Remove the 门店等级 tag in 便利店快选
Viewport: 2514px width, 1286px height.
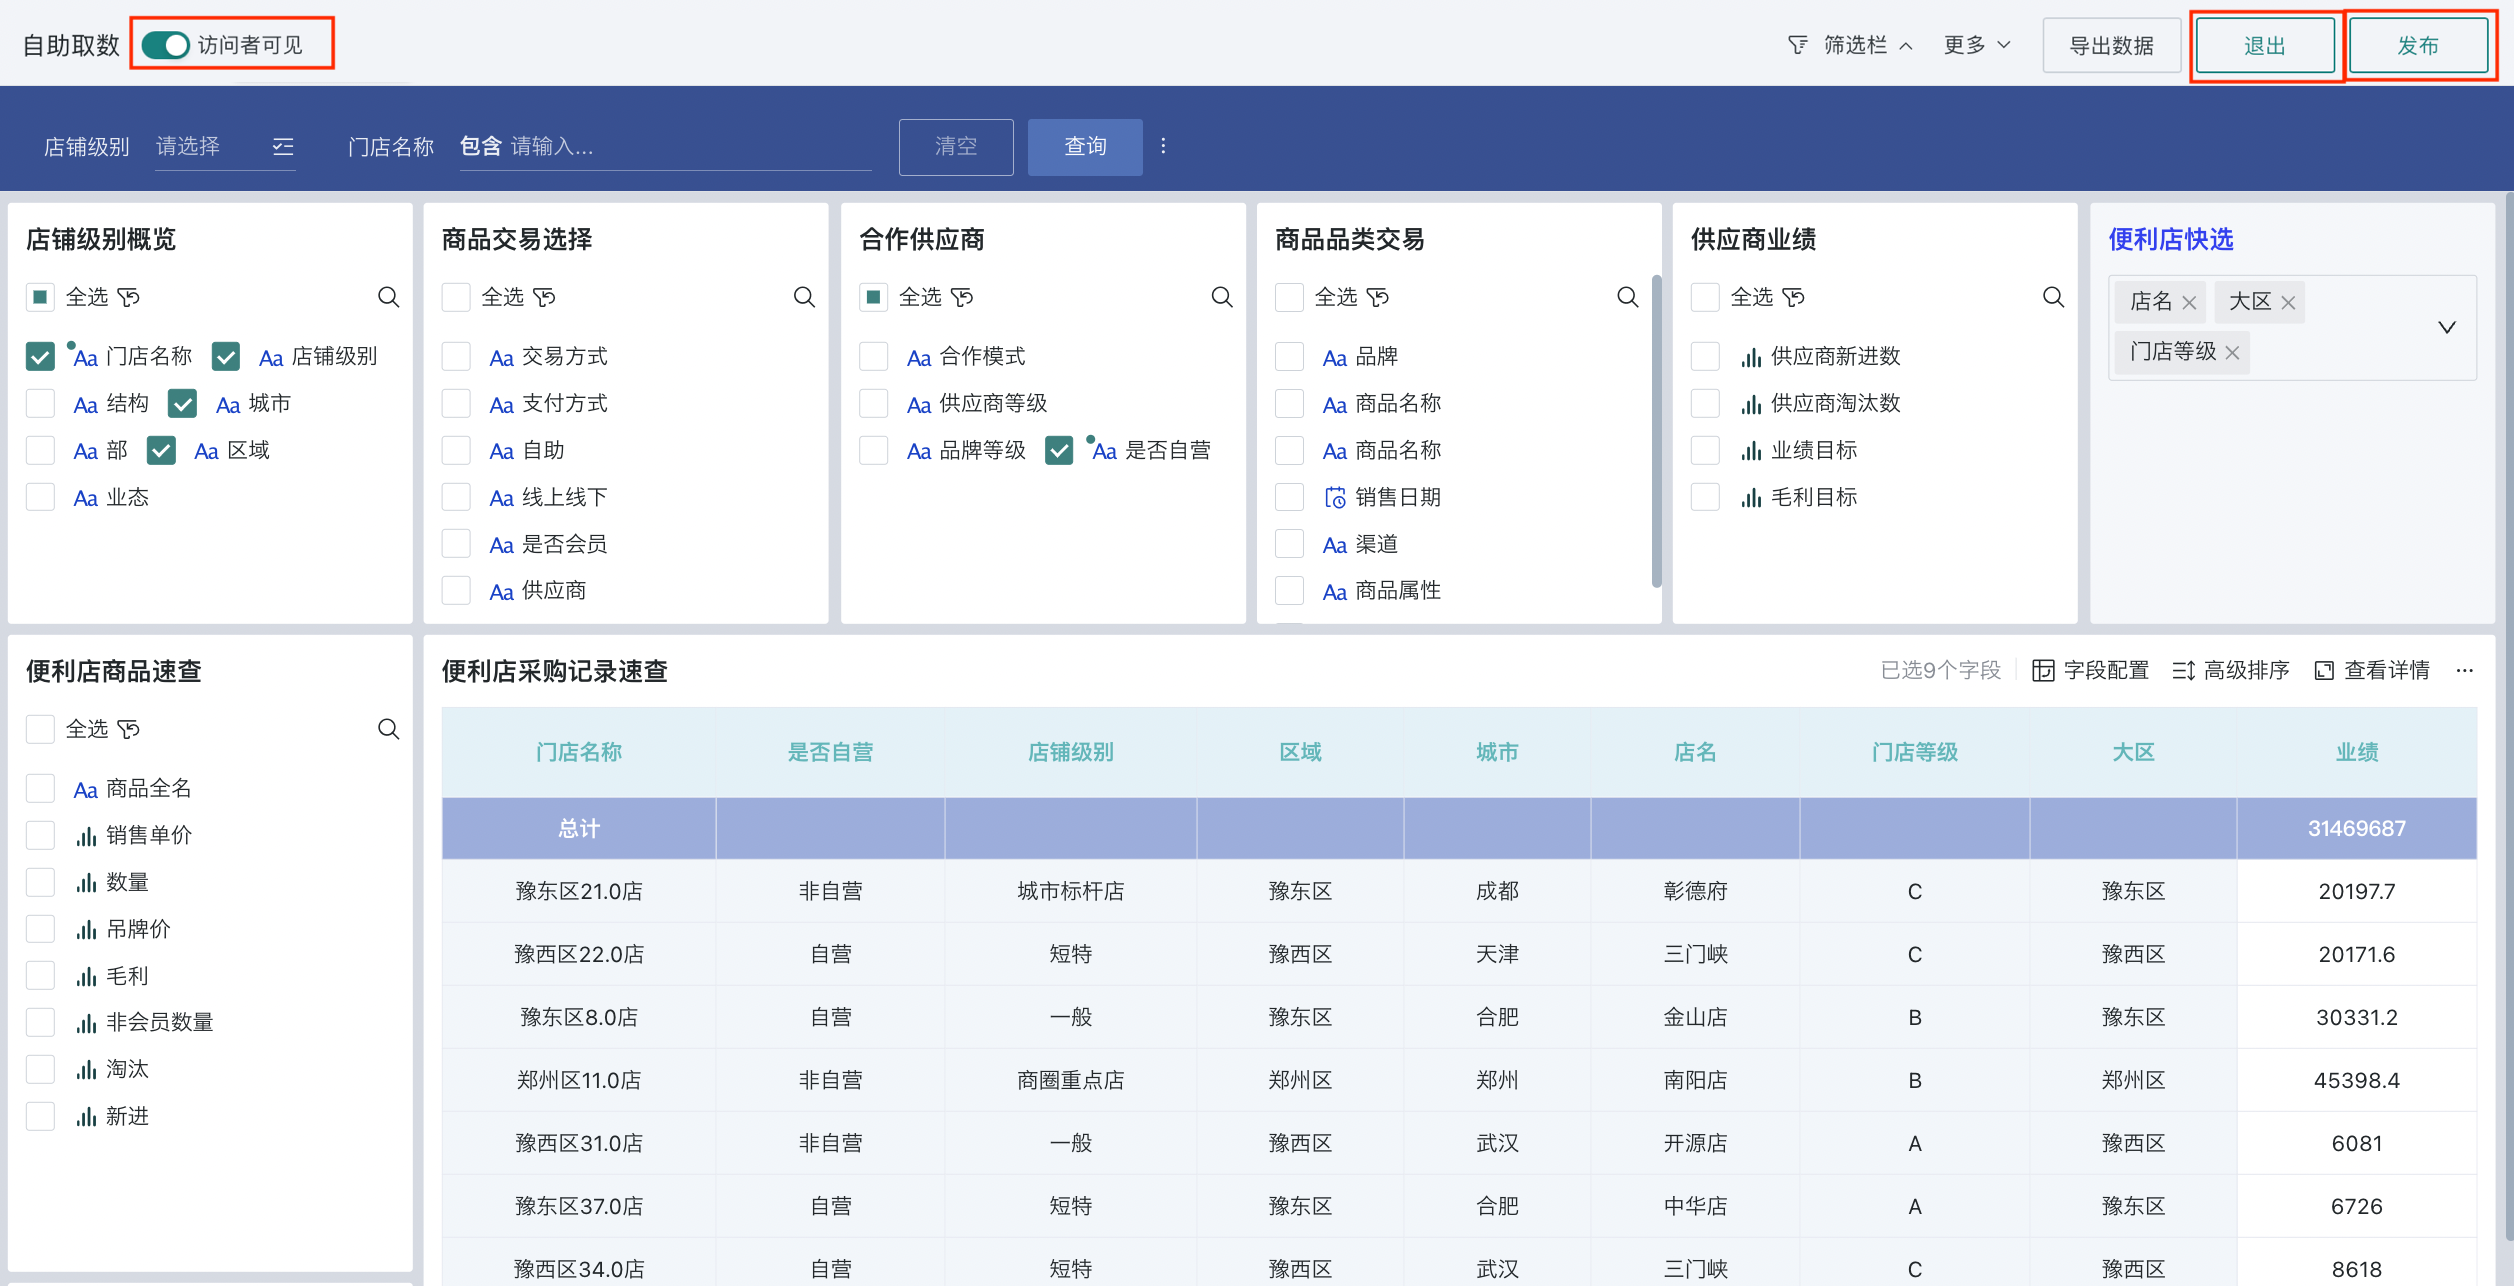2232,353
